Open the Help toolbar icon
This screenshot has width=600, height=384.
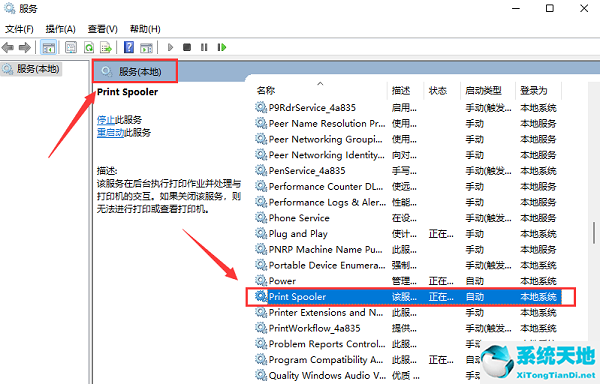tap(129, 47)
